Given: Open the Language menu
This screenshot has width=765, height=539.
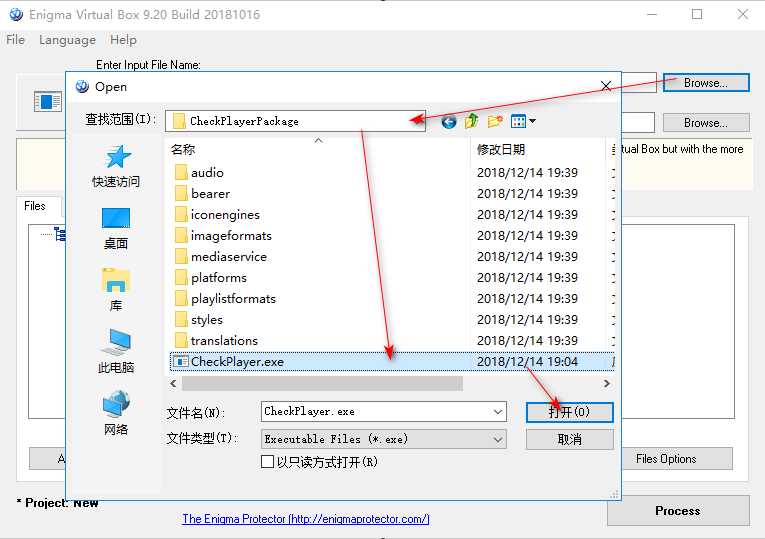Looking at the screenshot, I should [x=67, y=40].
